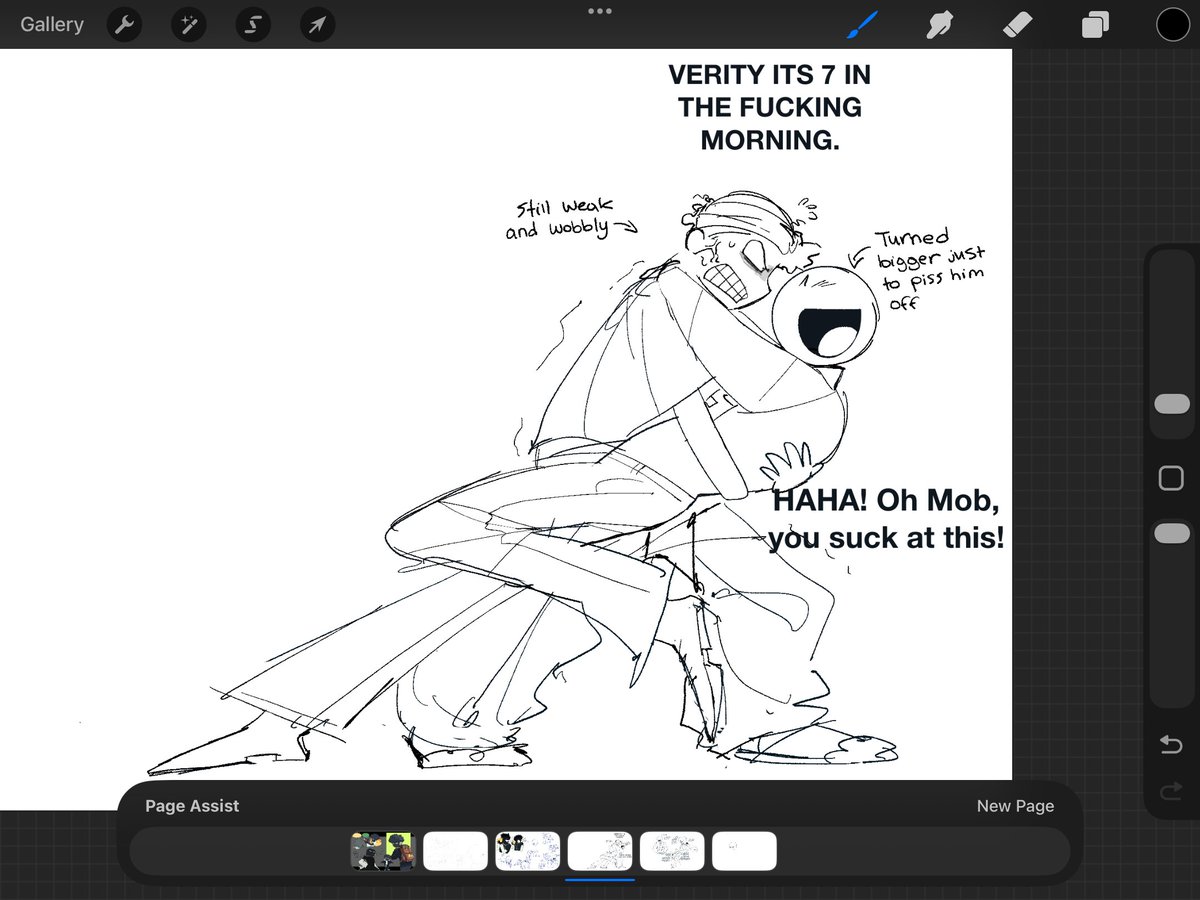The height and width of the screenshot is (900, 1200).
Task: Open the Layers panel
Action: tap(1095, 25)
